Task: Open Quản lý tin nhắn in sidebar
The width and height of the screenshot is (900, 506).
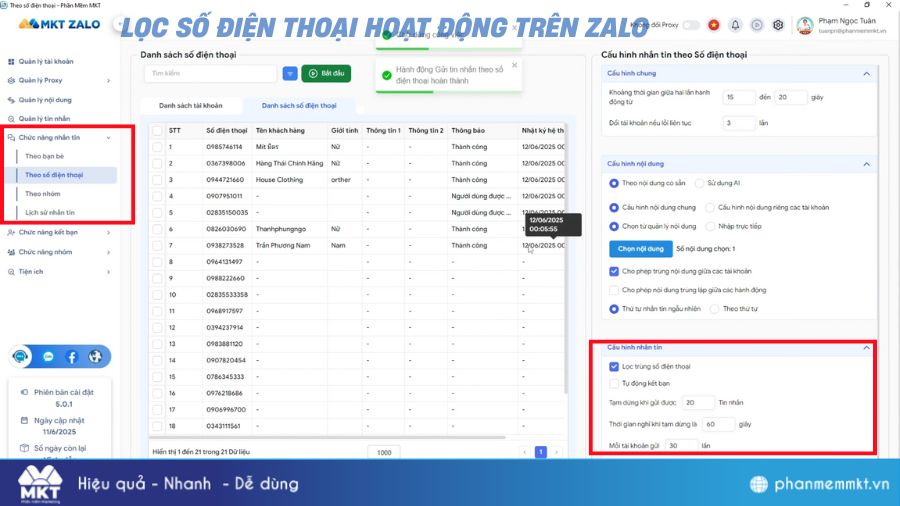Action: (x=44, y=119)
